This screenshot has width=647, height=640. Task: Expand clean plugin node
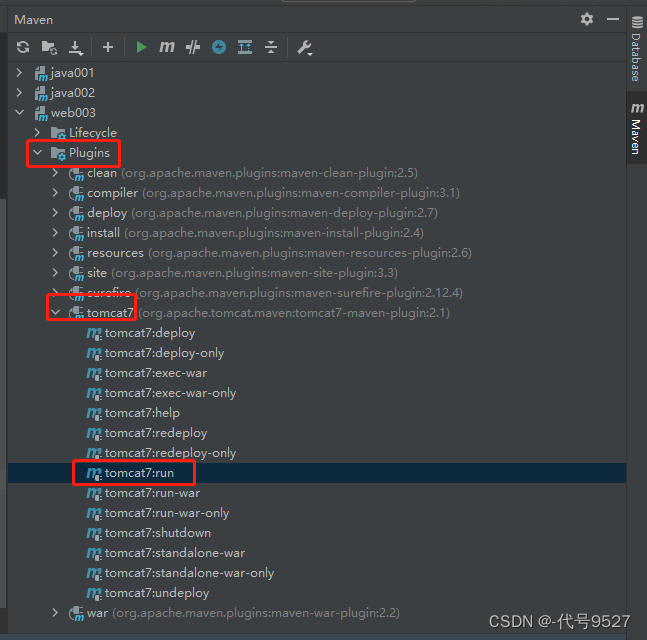pos(55,172)
